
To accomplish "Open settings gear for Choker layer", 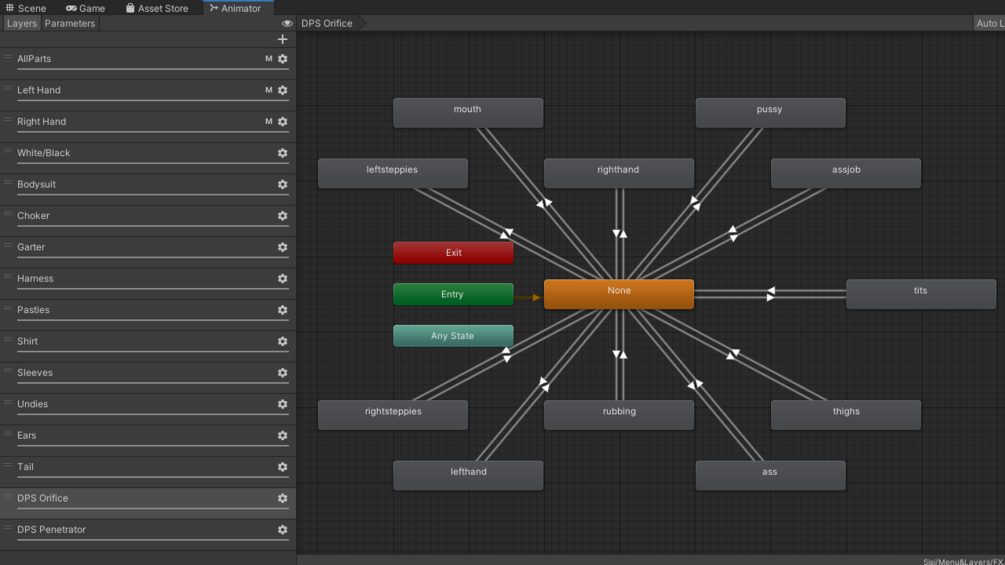I will 283,216.
